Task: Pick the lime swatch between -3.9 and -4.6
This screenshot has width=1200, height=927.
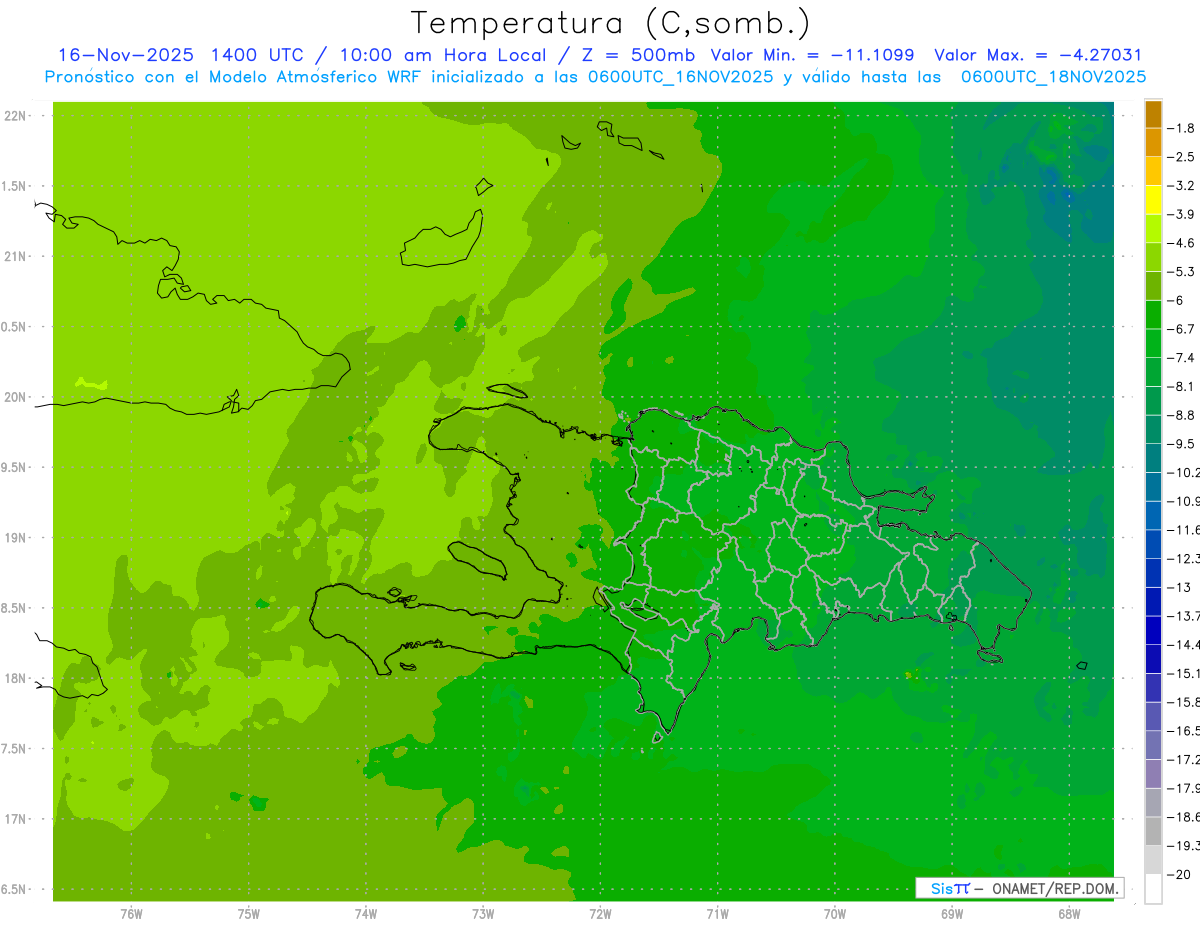Action: (1153, 229)
